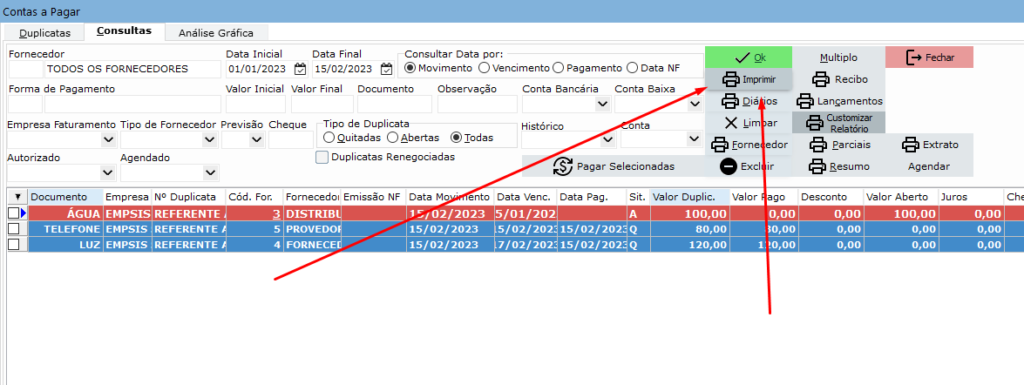
Task: Open the Histórico dropdown
Action: point(607,139)
